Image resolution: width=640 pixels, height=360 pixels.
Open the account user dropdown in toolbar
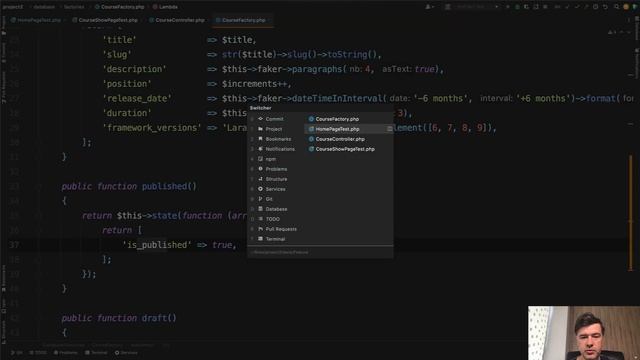(x=429, y=7)
